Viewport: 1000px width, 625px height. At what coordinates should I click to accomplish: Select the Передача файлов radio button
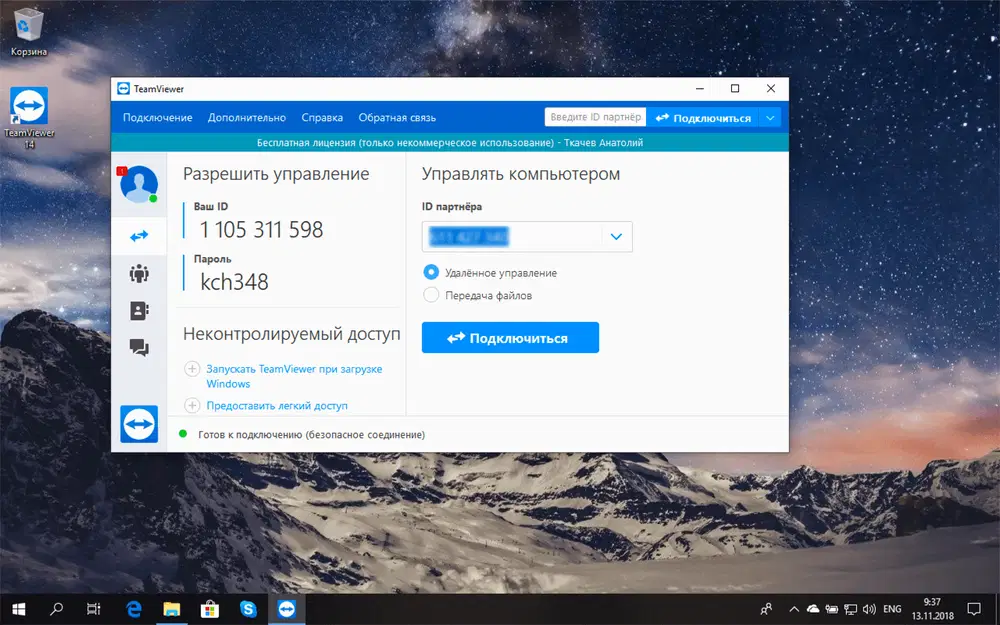pyautogui.click(x=431, y=295)
